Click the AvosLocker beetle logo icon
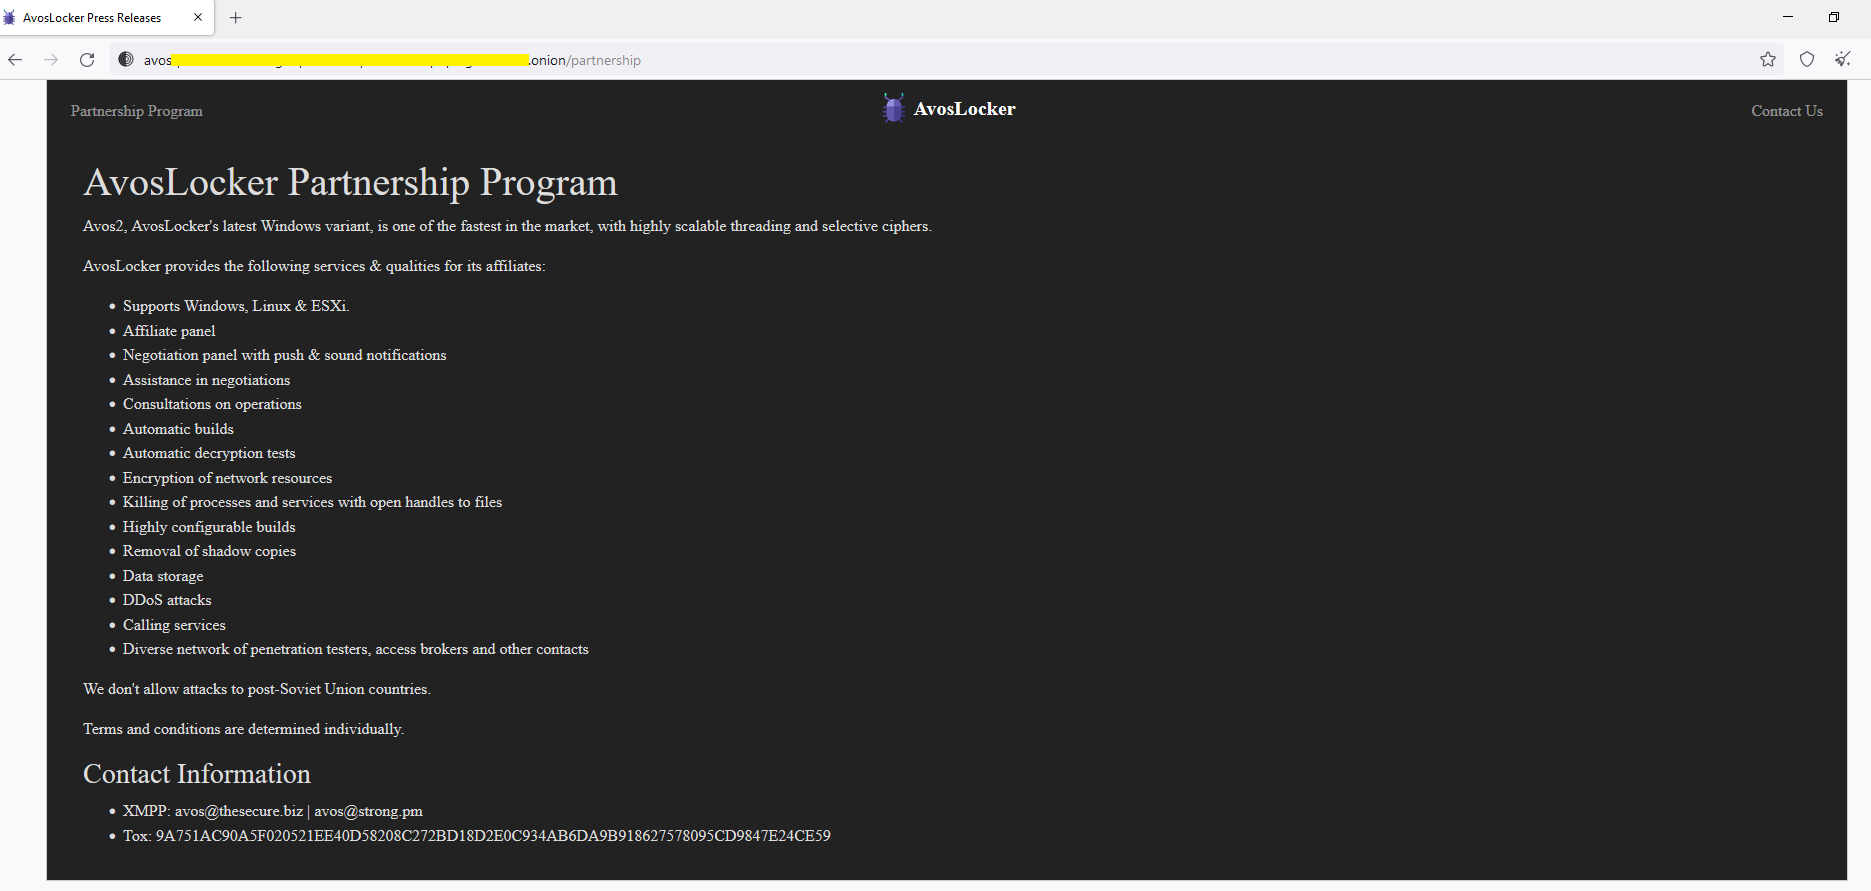 pos(894,108)
